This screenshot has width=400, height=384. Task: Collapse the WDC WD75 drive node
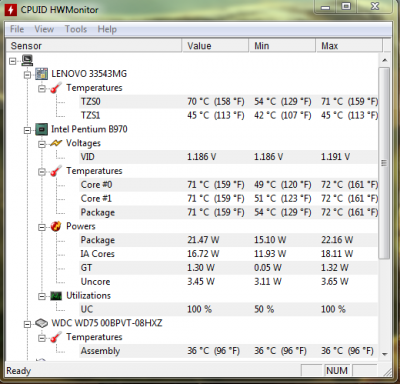coord(27,324)
